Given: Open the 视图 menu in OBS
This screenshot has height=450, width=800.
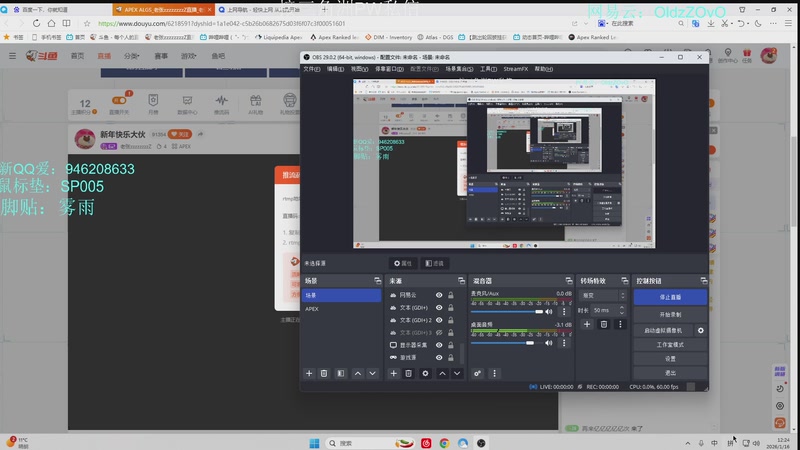Looking at the screenshot, I should (x=359, y=69).
